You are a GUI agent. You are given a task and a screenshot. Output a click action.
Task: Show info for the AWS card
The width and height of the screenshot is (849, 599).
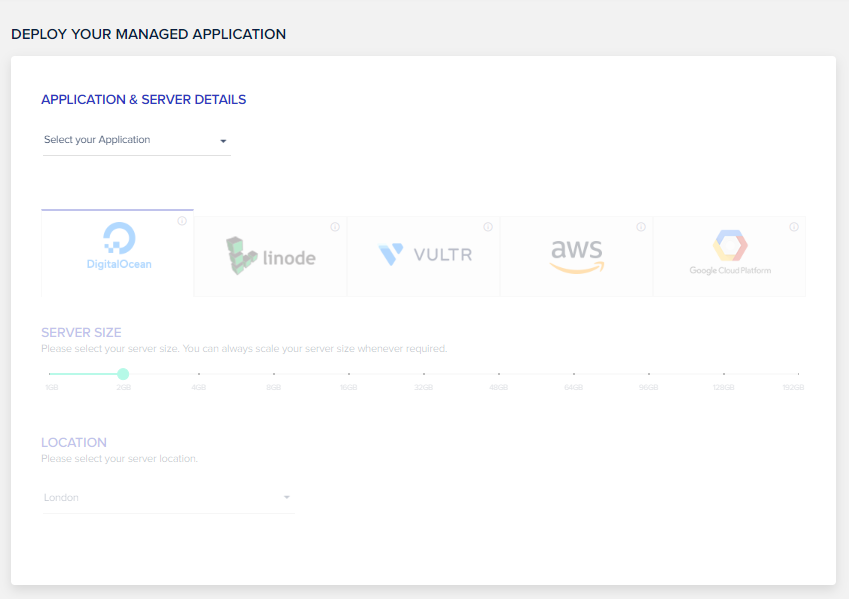pos(641,227)
